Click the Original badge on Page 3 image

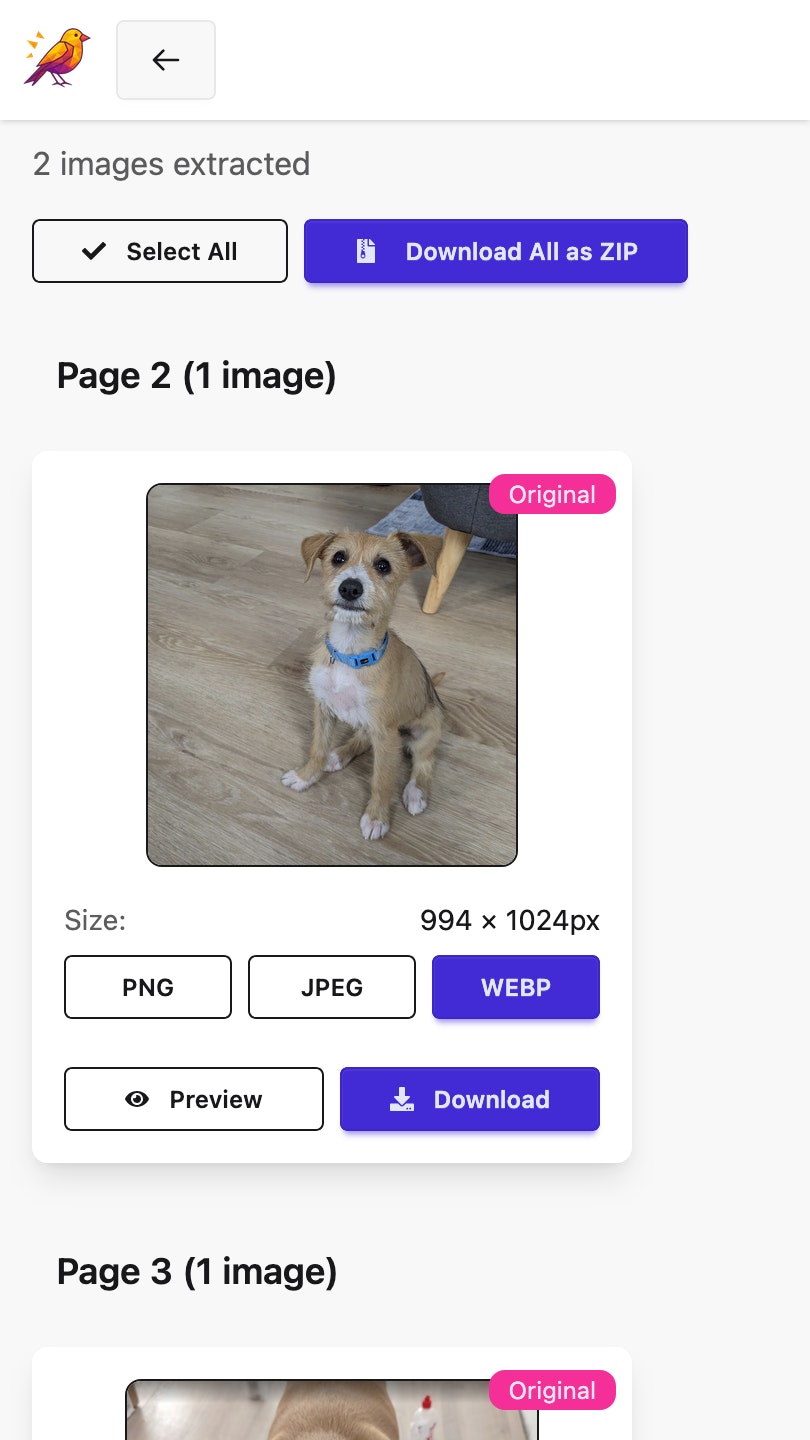[x=552, y=1390]
